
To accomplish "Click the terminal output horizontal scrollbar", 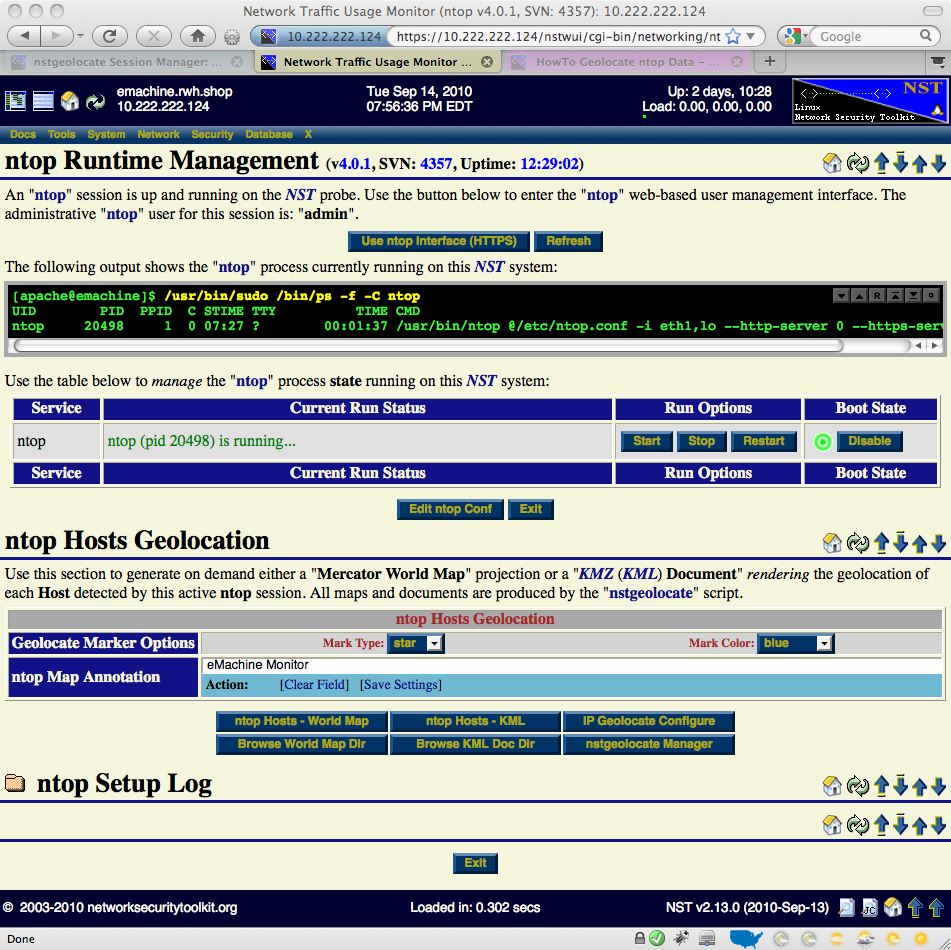I will click(x=428, y=346).
